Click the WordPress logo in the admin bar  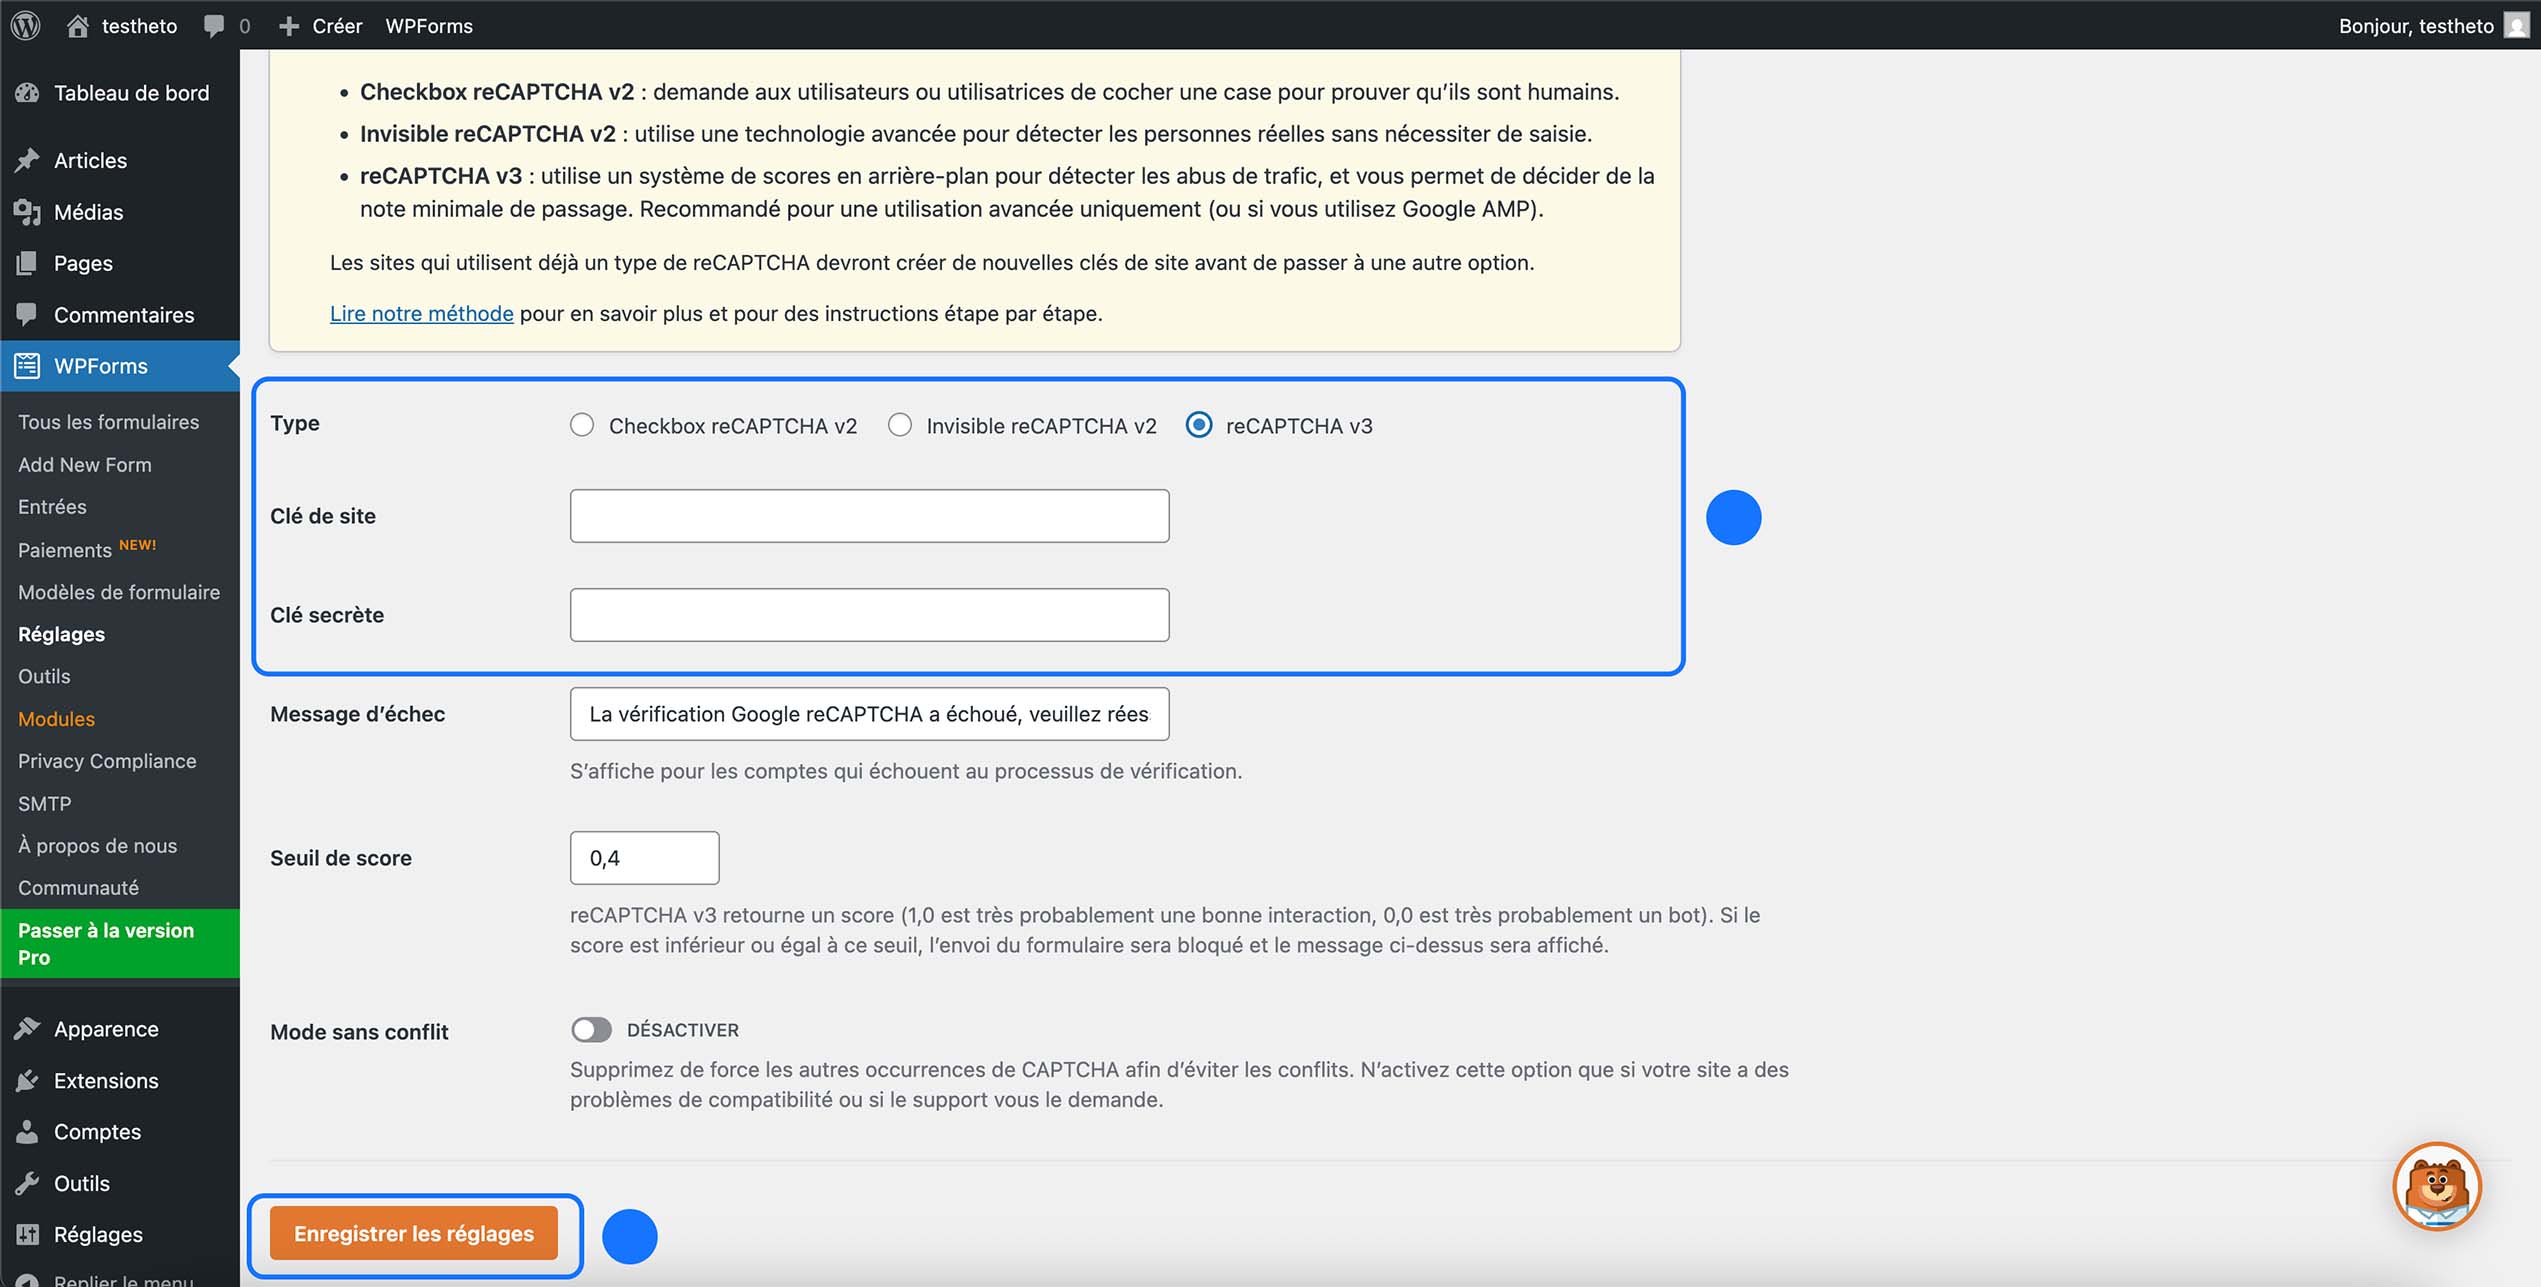[x=25, y=25]
